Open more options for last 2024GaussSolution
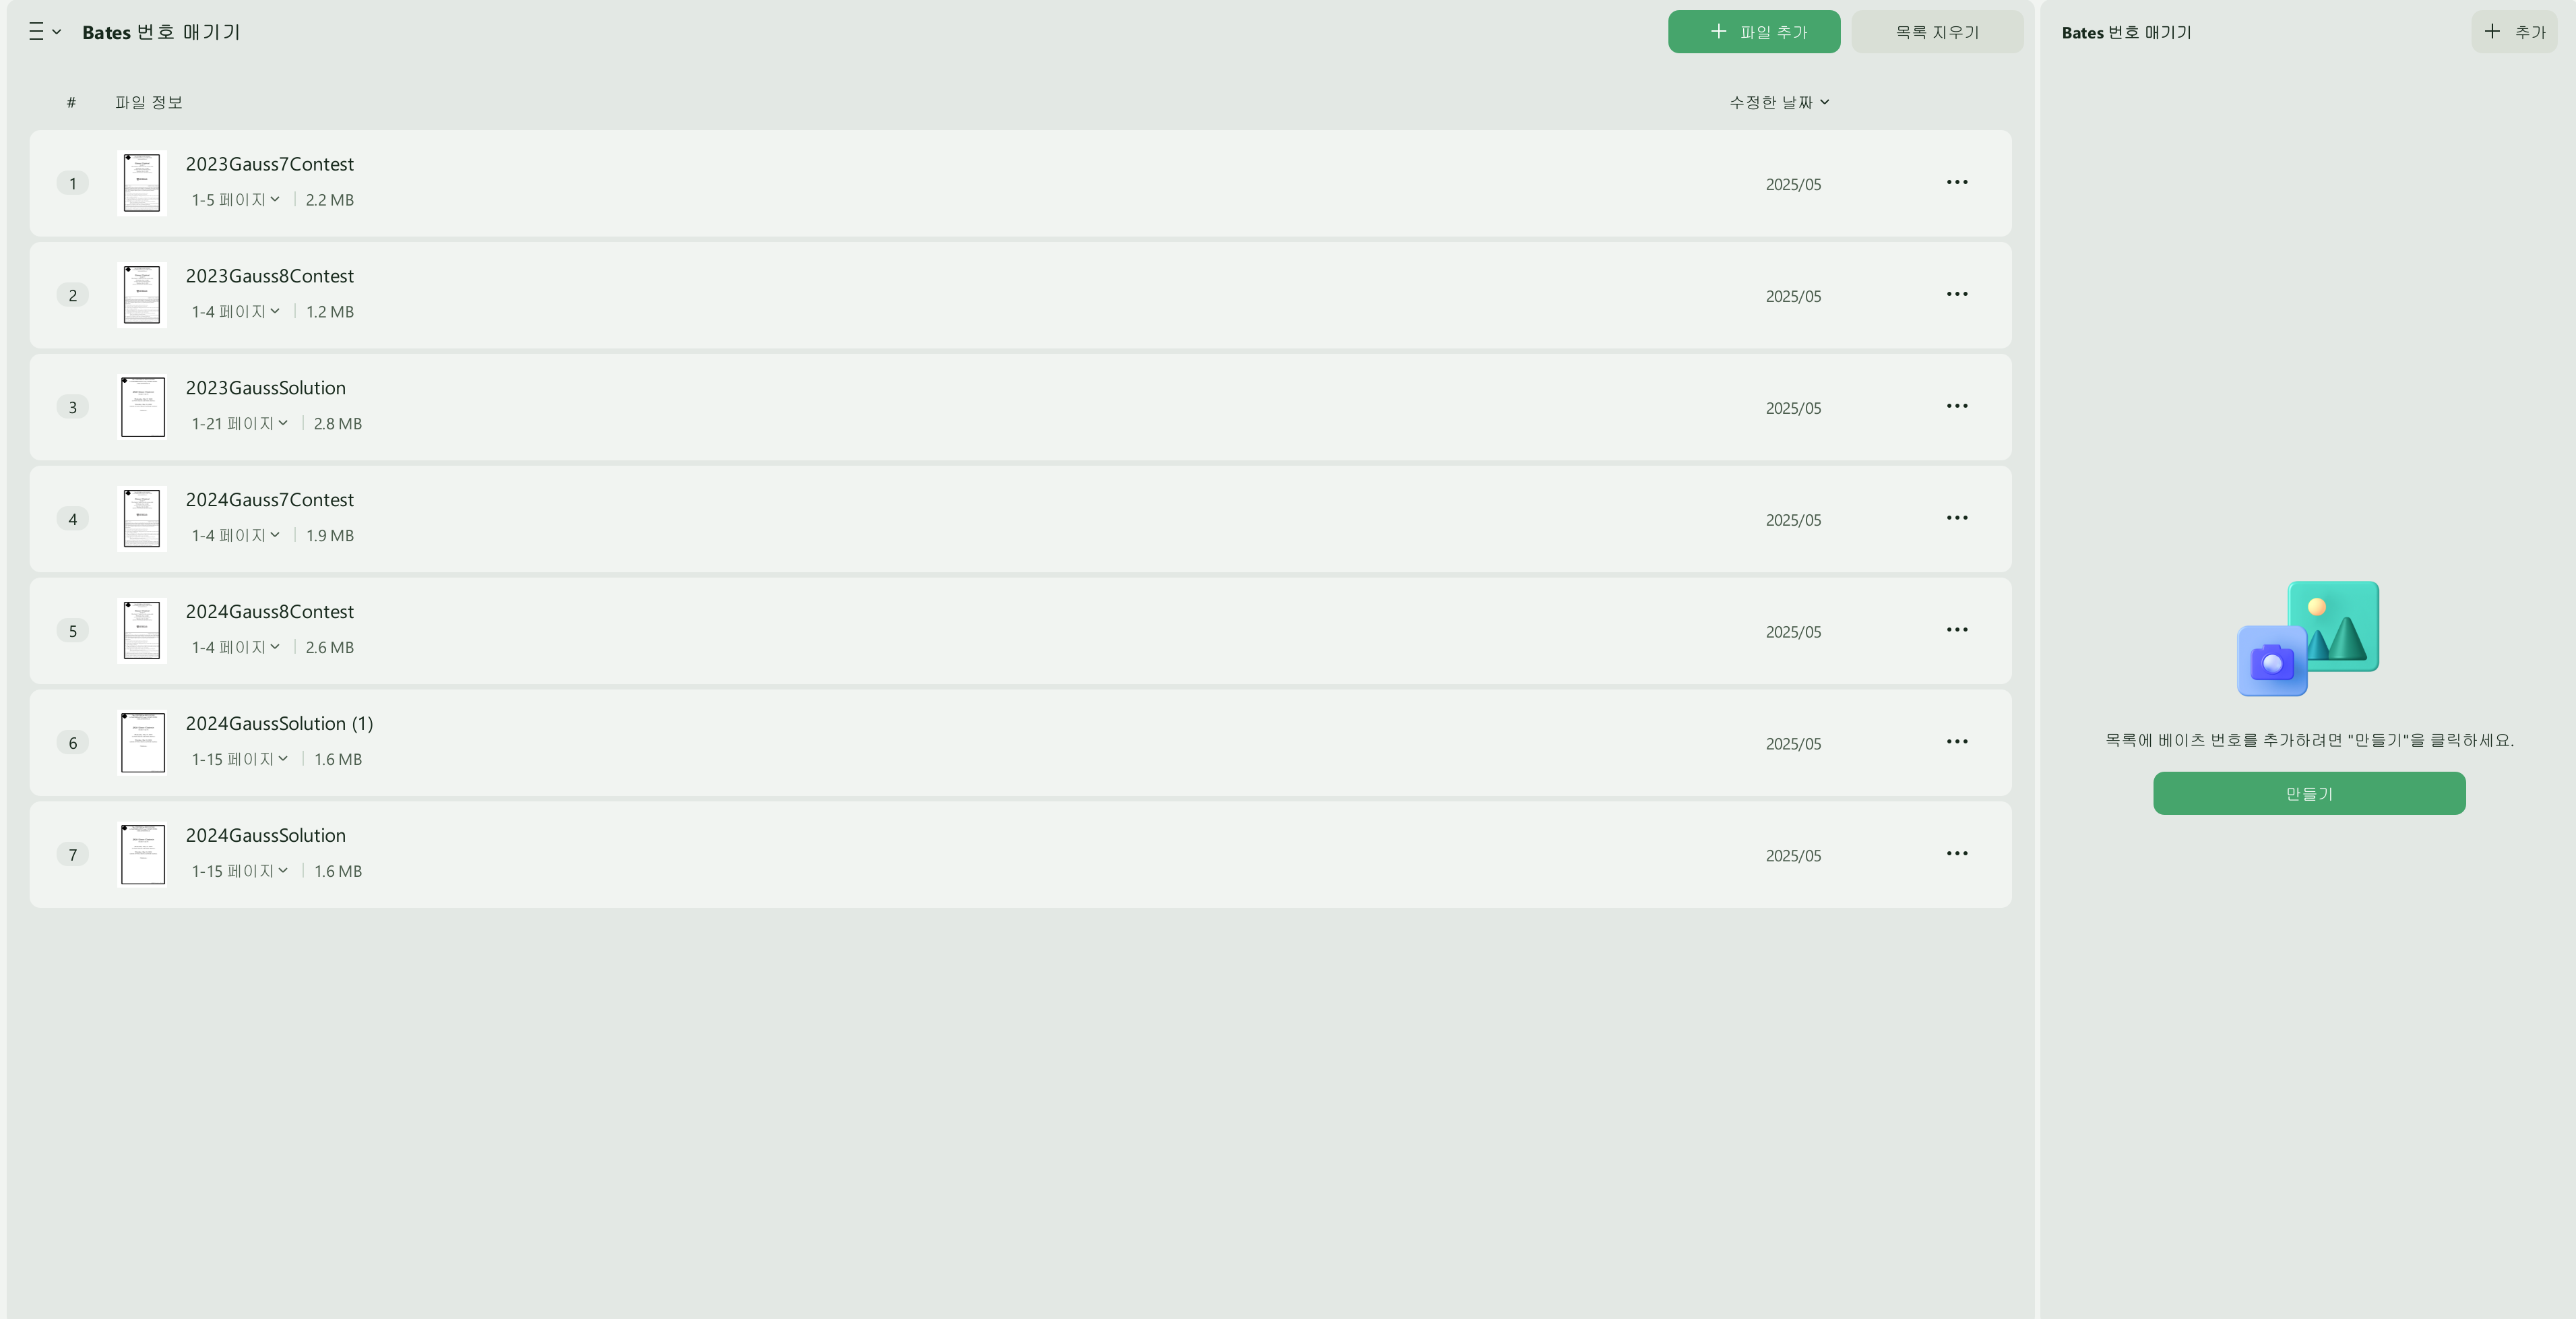Viewport: 2576px width, 1319px height. click(x=1956, y=854)
